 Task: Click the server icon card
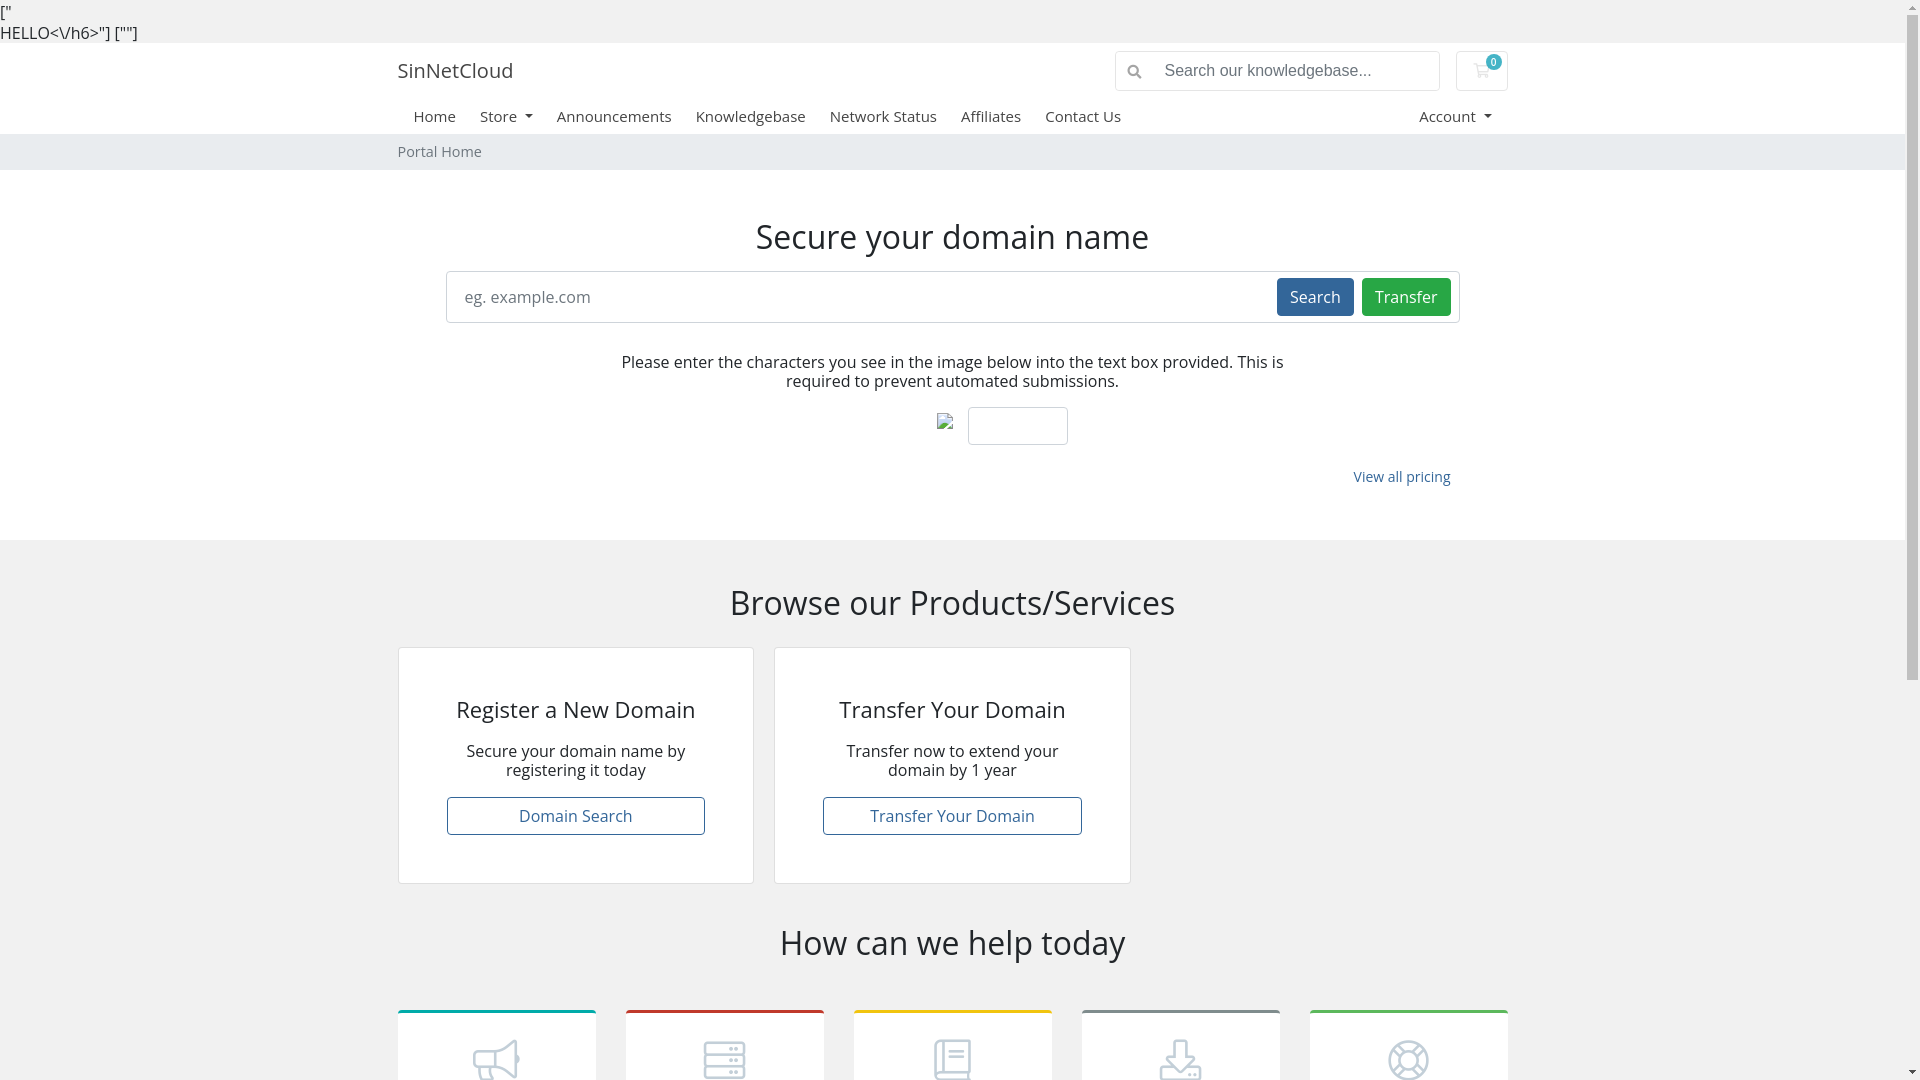click(x=725, y=1046)
